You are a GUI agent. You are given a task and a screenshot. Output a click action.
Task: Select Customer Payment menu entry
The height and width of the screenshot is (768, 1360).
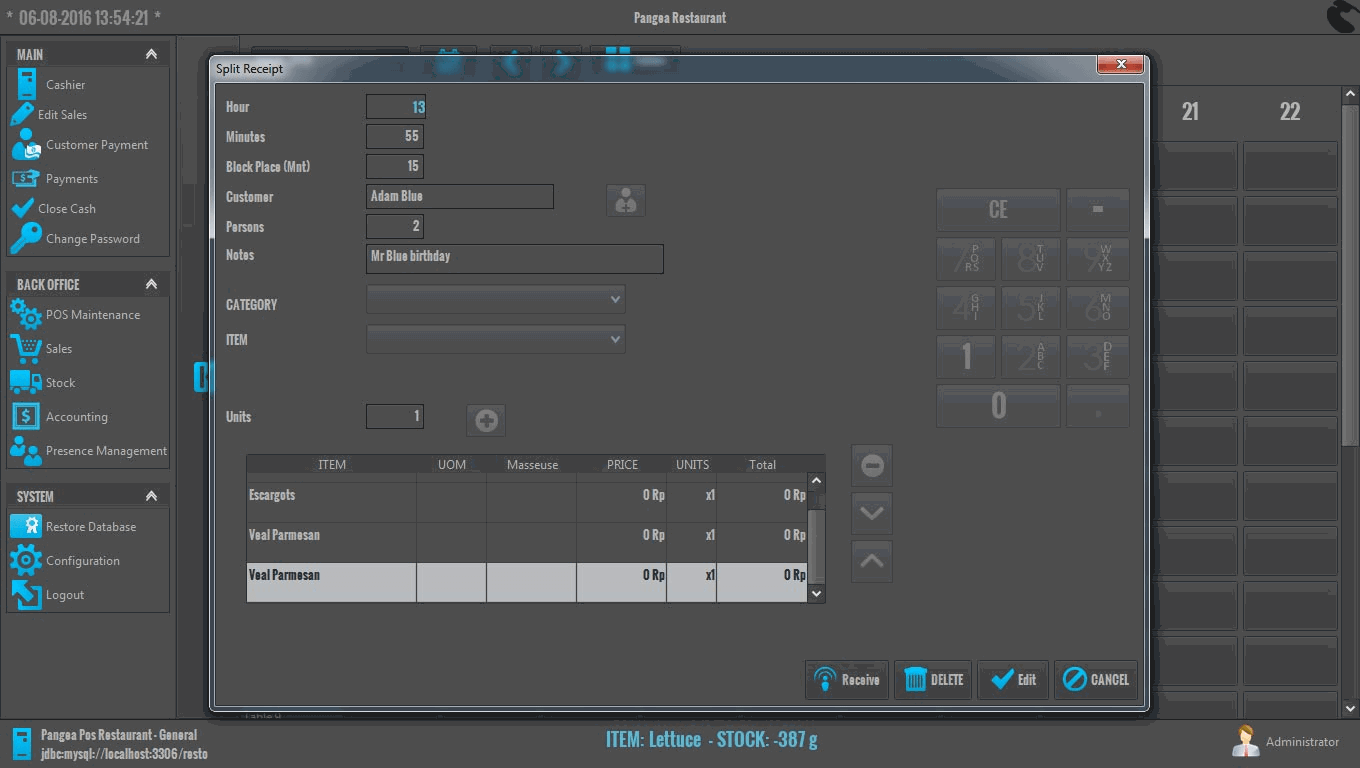[x=96, y=145]
